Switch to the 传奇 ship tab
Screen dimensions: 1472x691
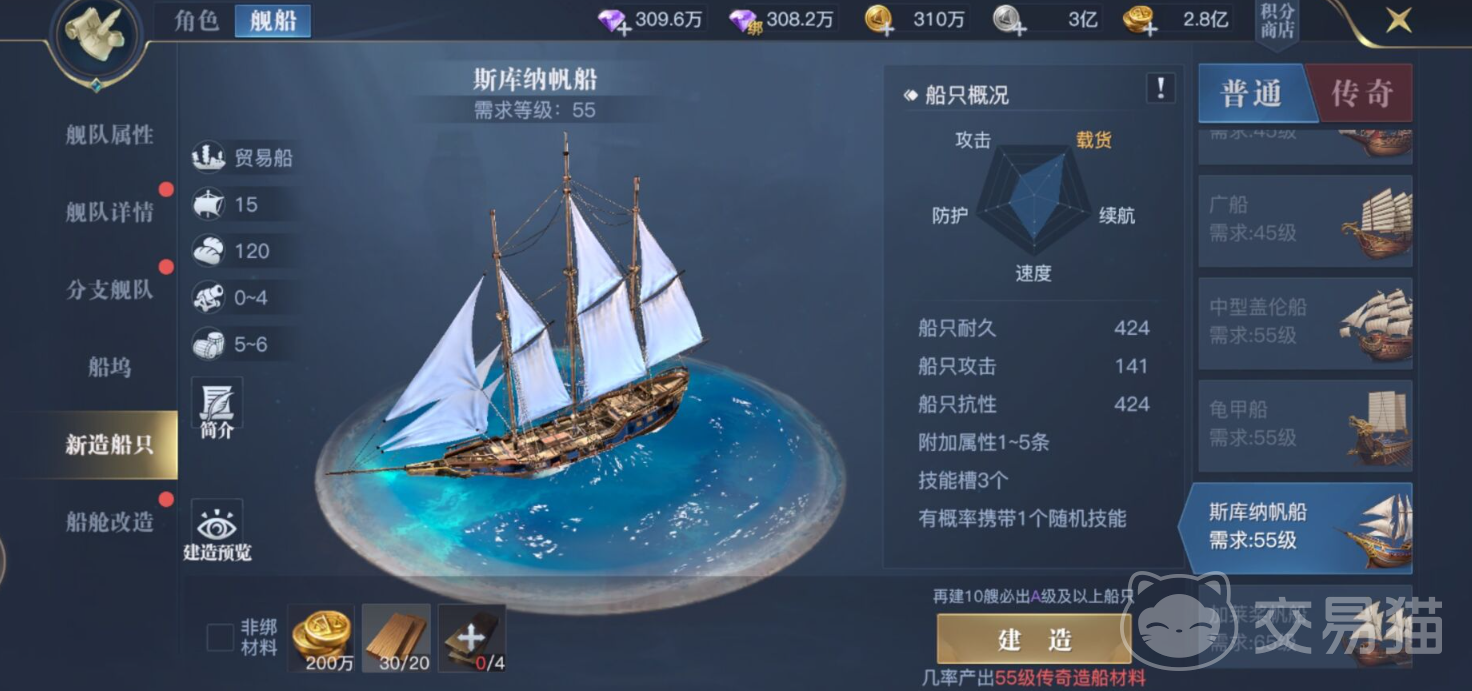(x=1362, y=94)
